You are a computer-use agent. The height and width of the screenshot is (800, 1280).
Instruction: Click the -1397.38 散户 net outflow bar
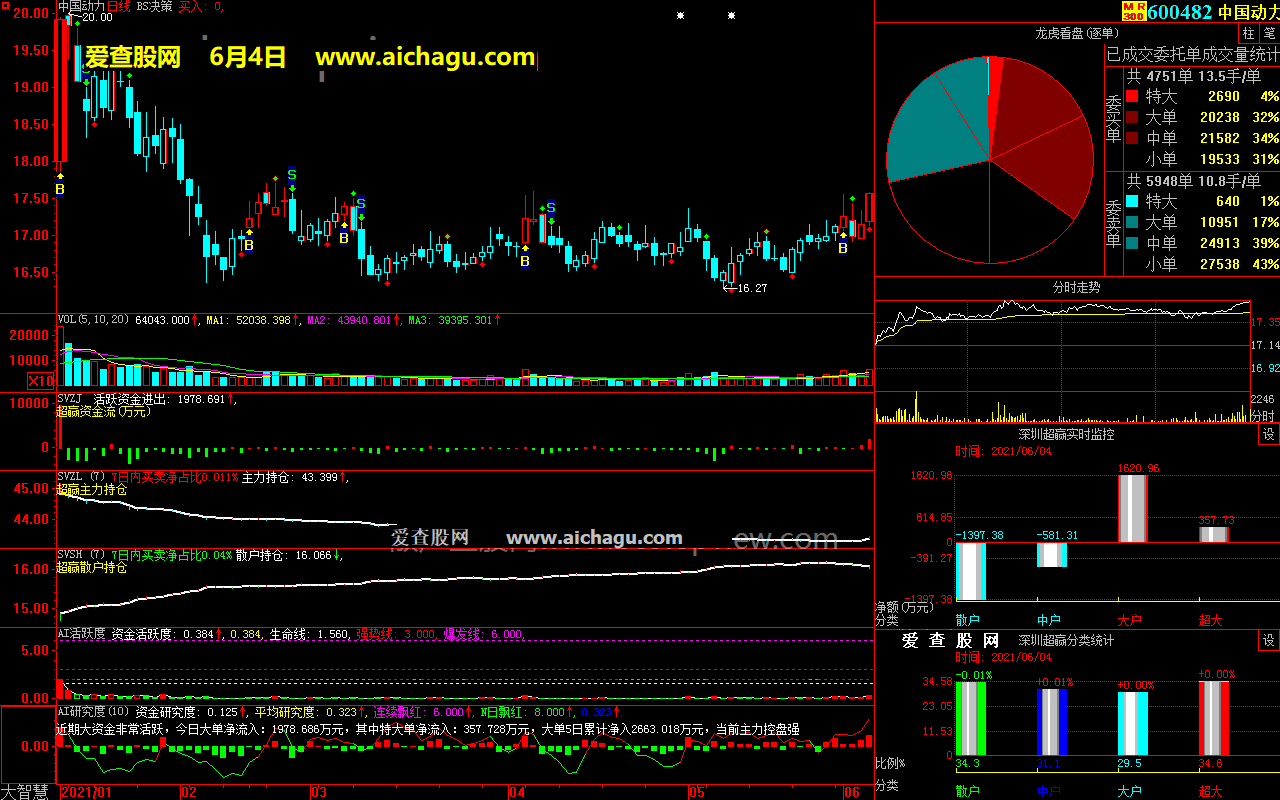[x=970, y=571]
